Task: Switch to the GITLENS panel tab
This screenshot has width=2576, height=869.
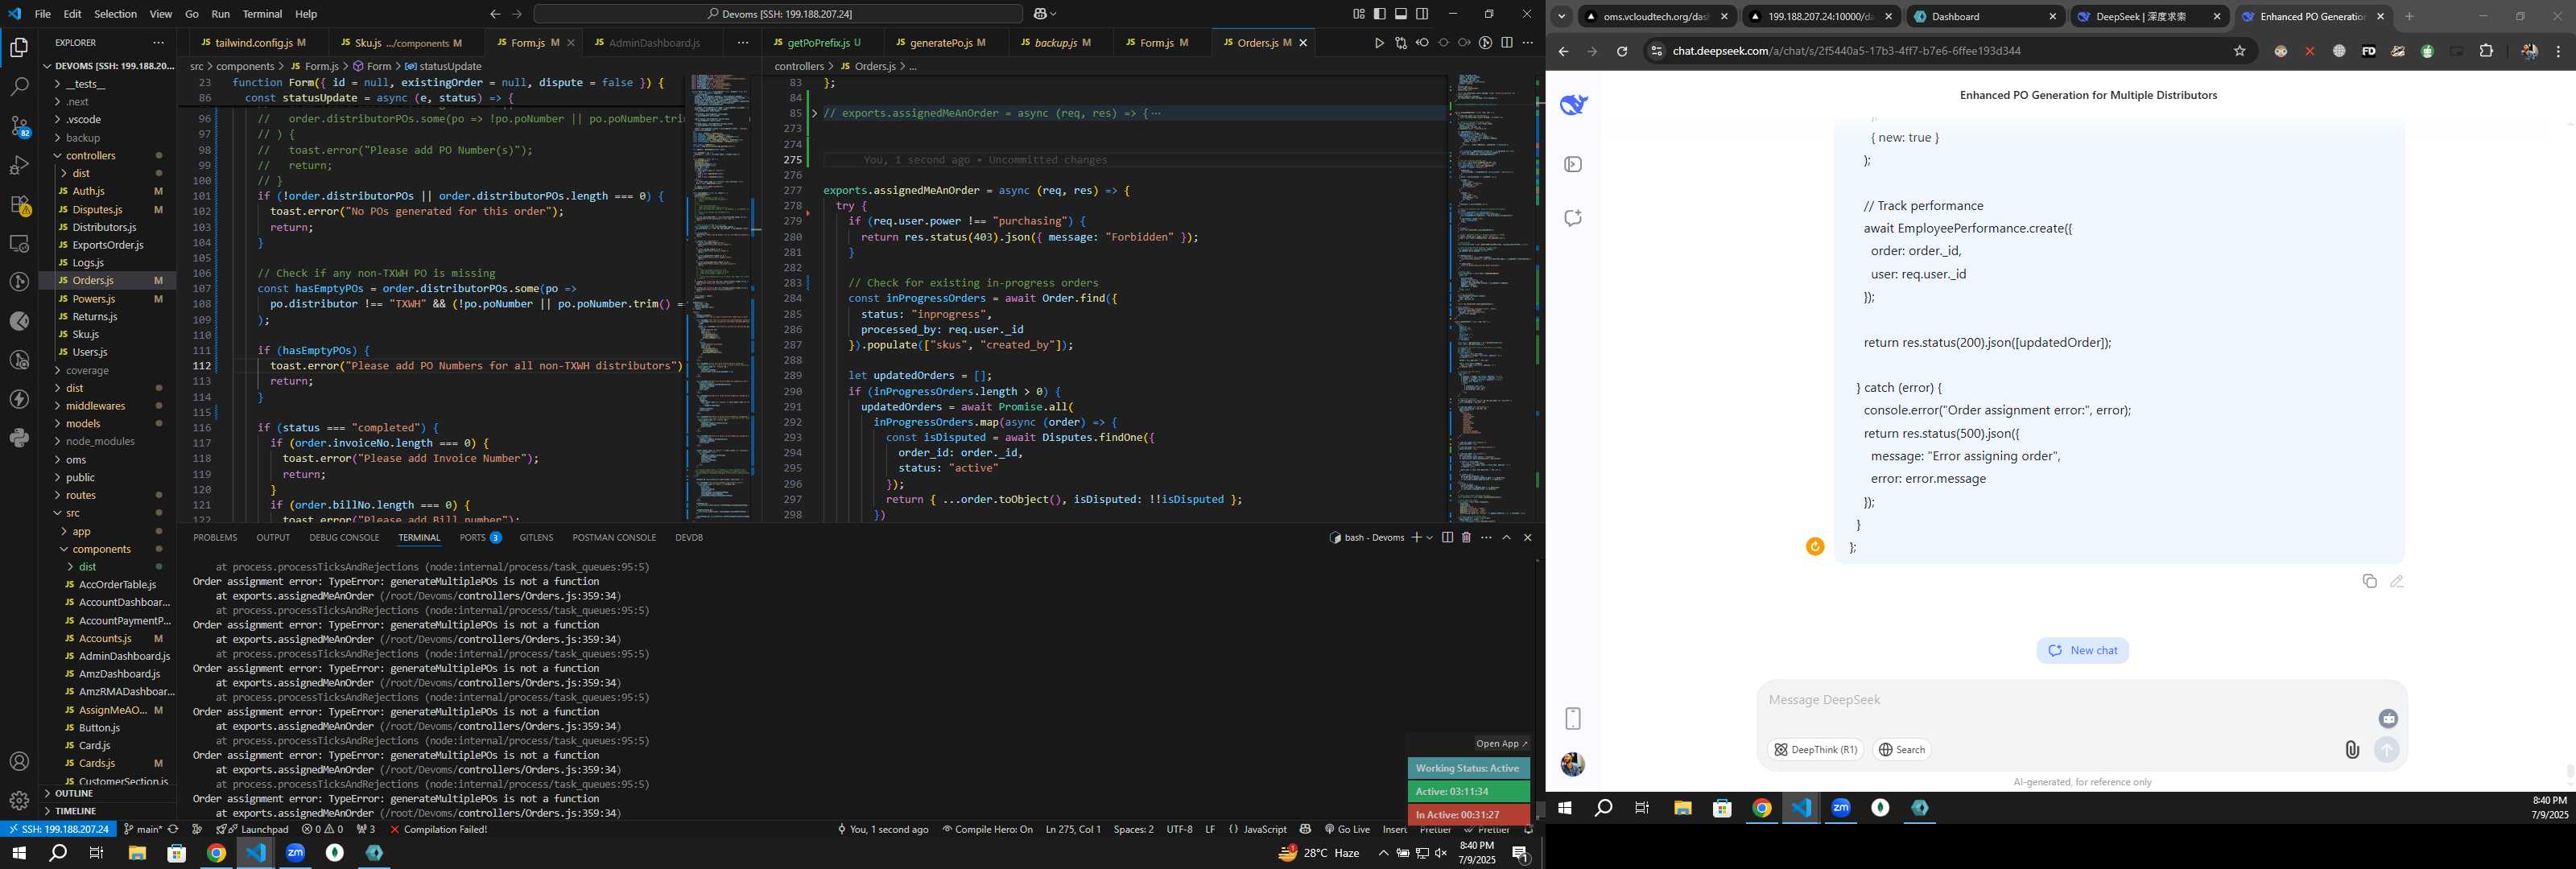Action: (x=536, y=537)
